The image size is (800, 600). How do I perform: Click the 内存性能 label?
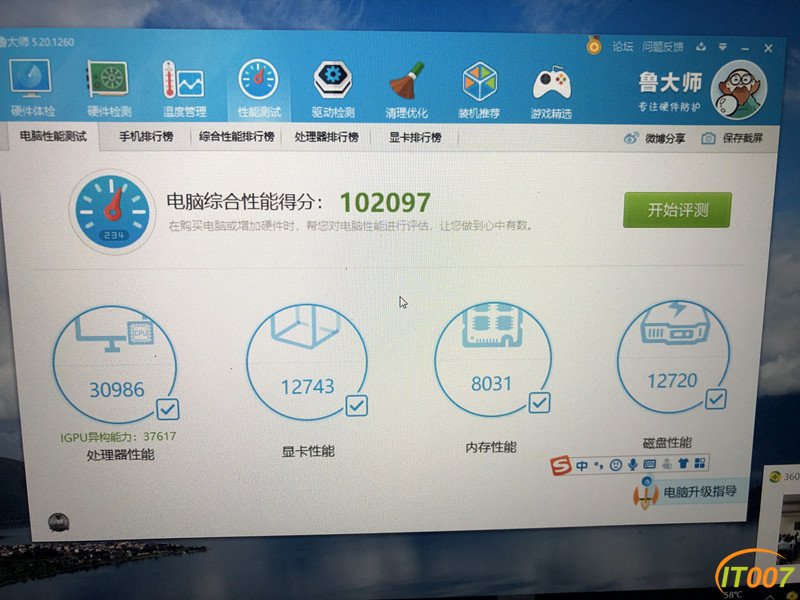[x=491, y=447]
